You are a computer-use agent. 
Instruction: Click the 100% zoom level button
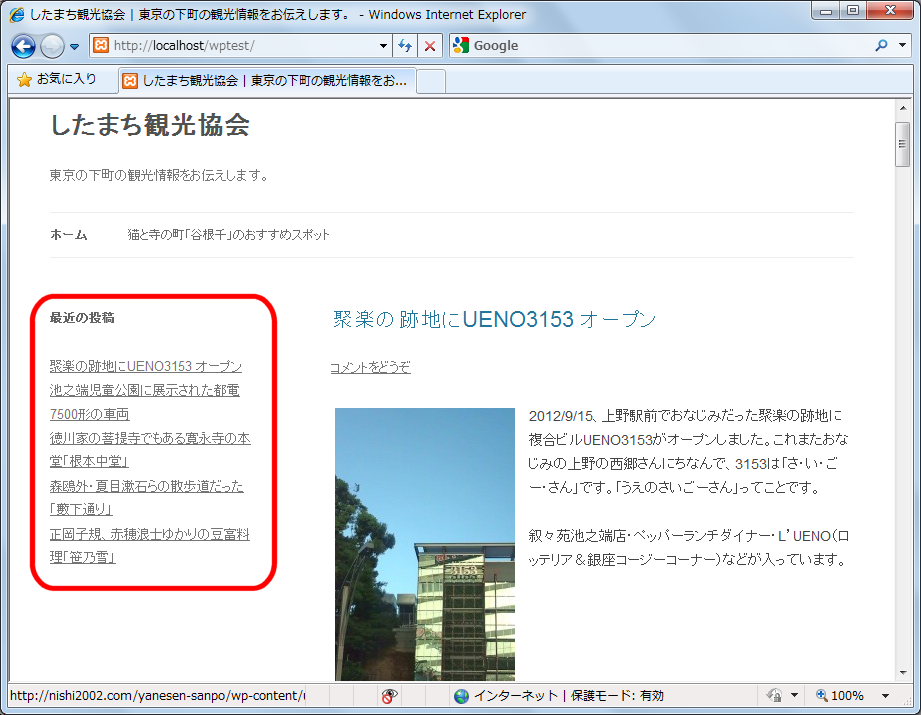[841, 696]
